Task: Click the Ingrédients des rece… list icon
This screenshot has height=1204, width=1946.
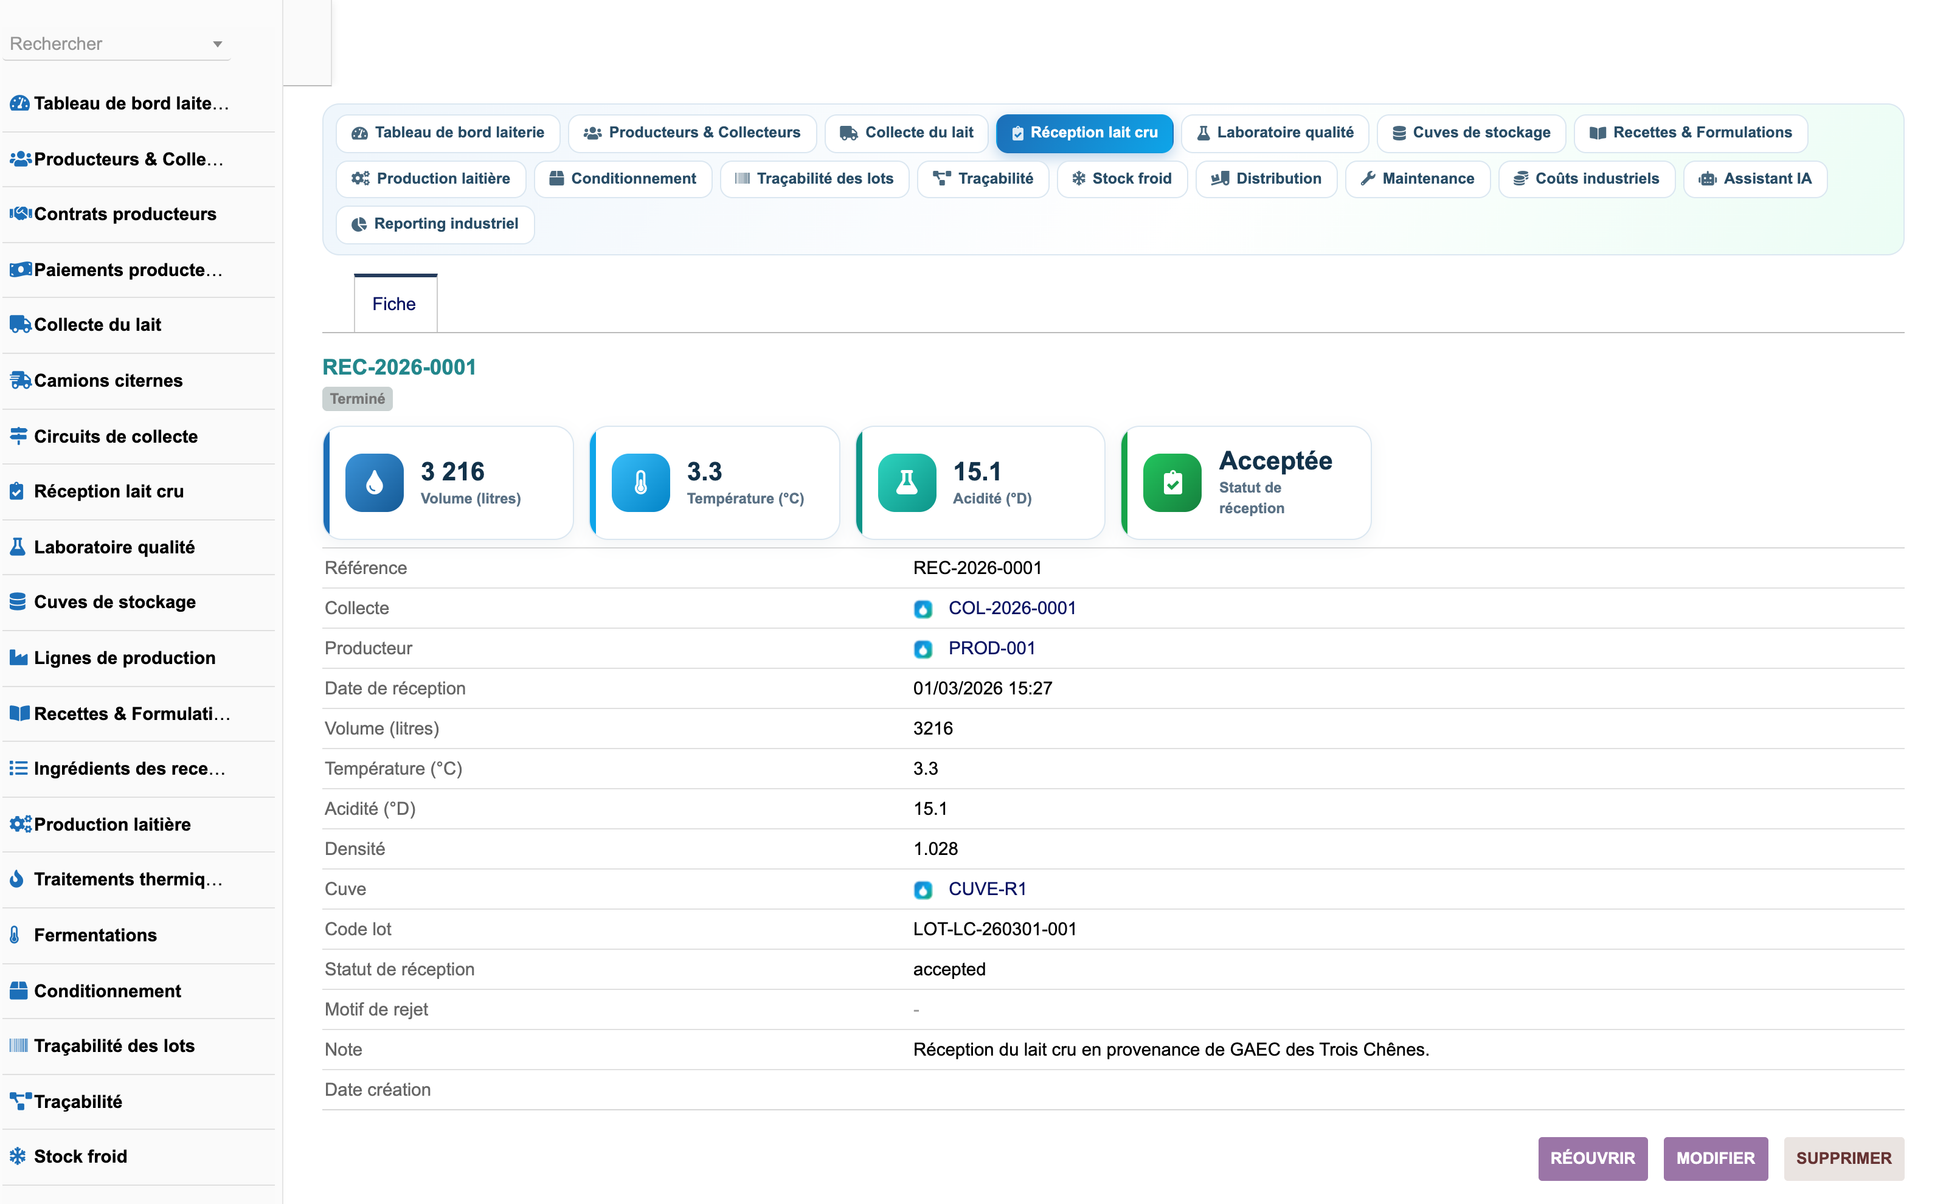Action: tap(18, 768)
